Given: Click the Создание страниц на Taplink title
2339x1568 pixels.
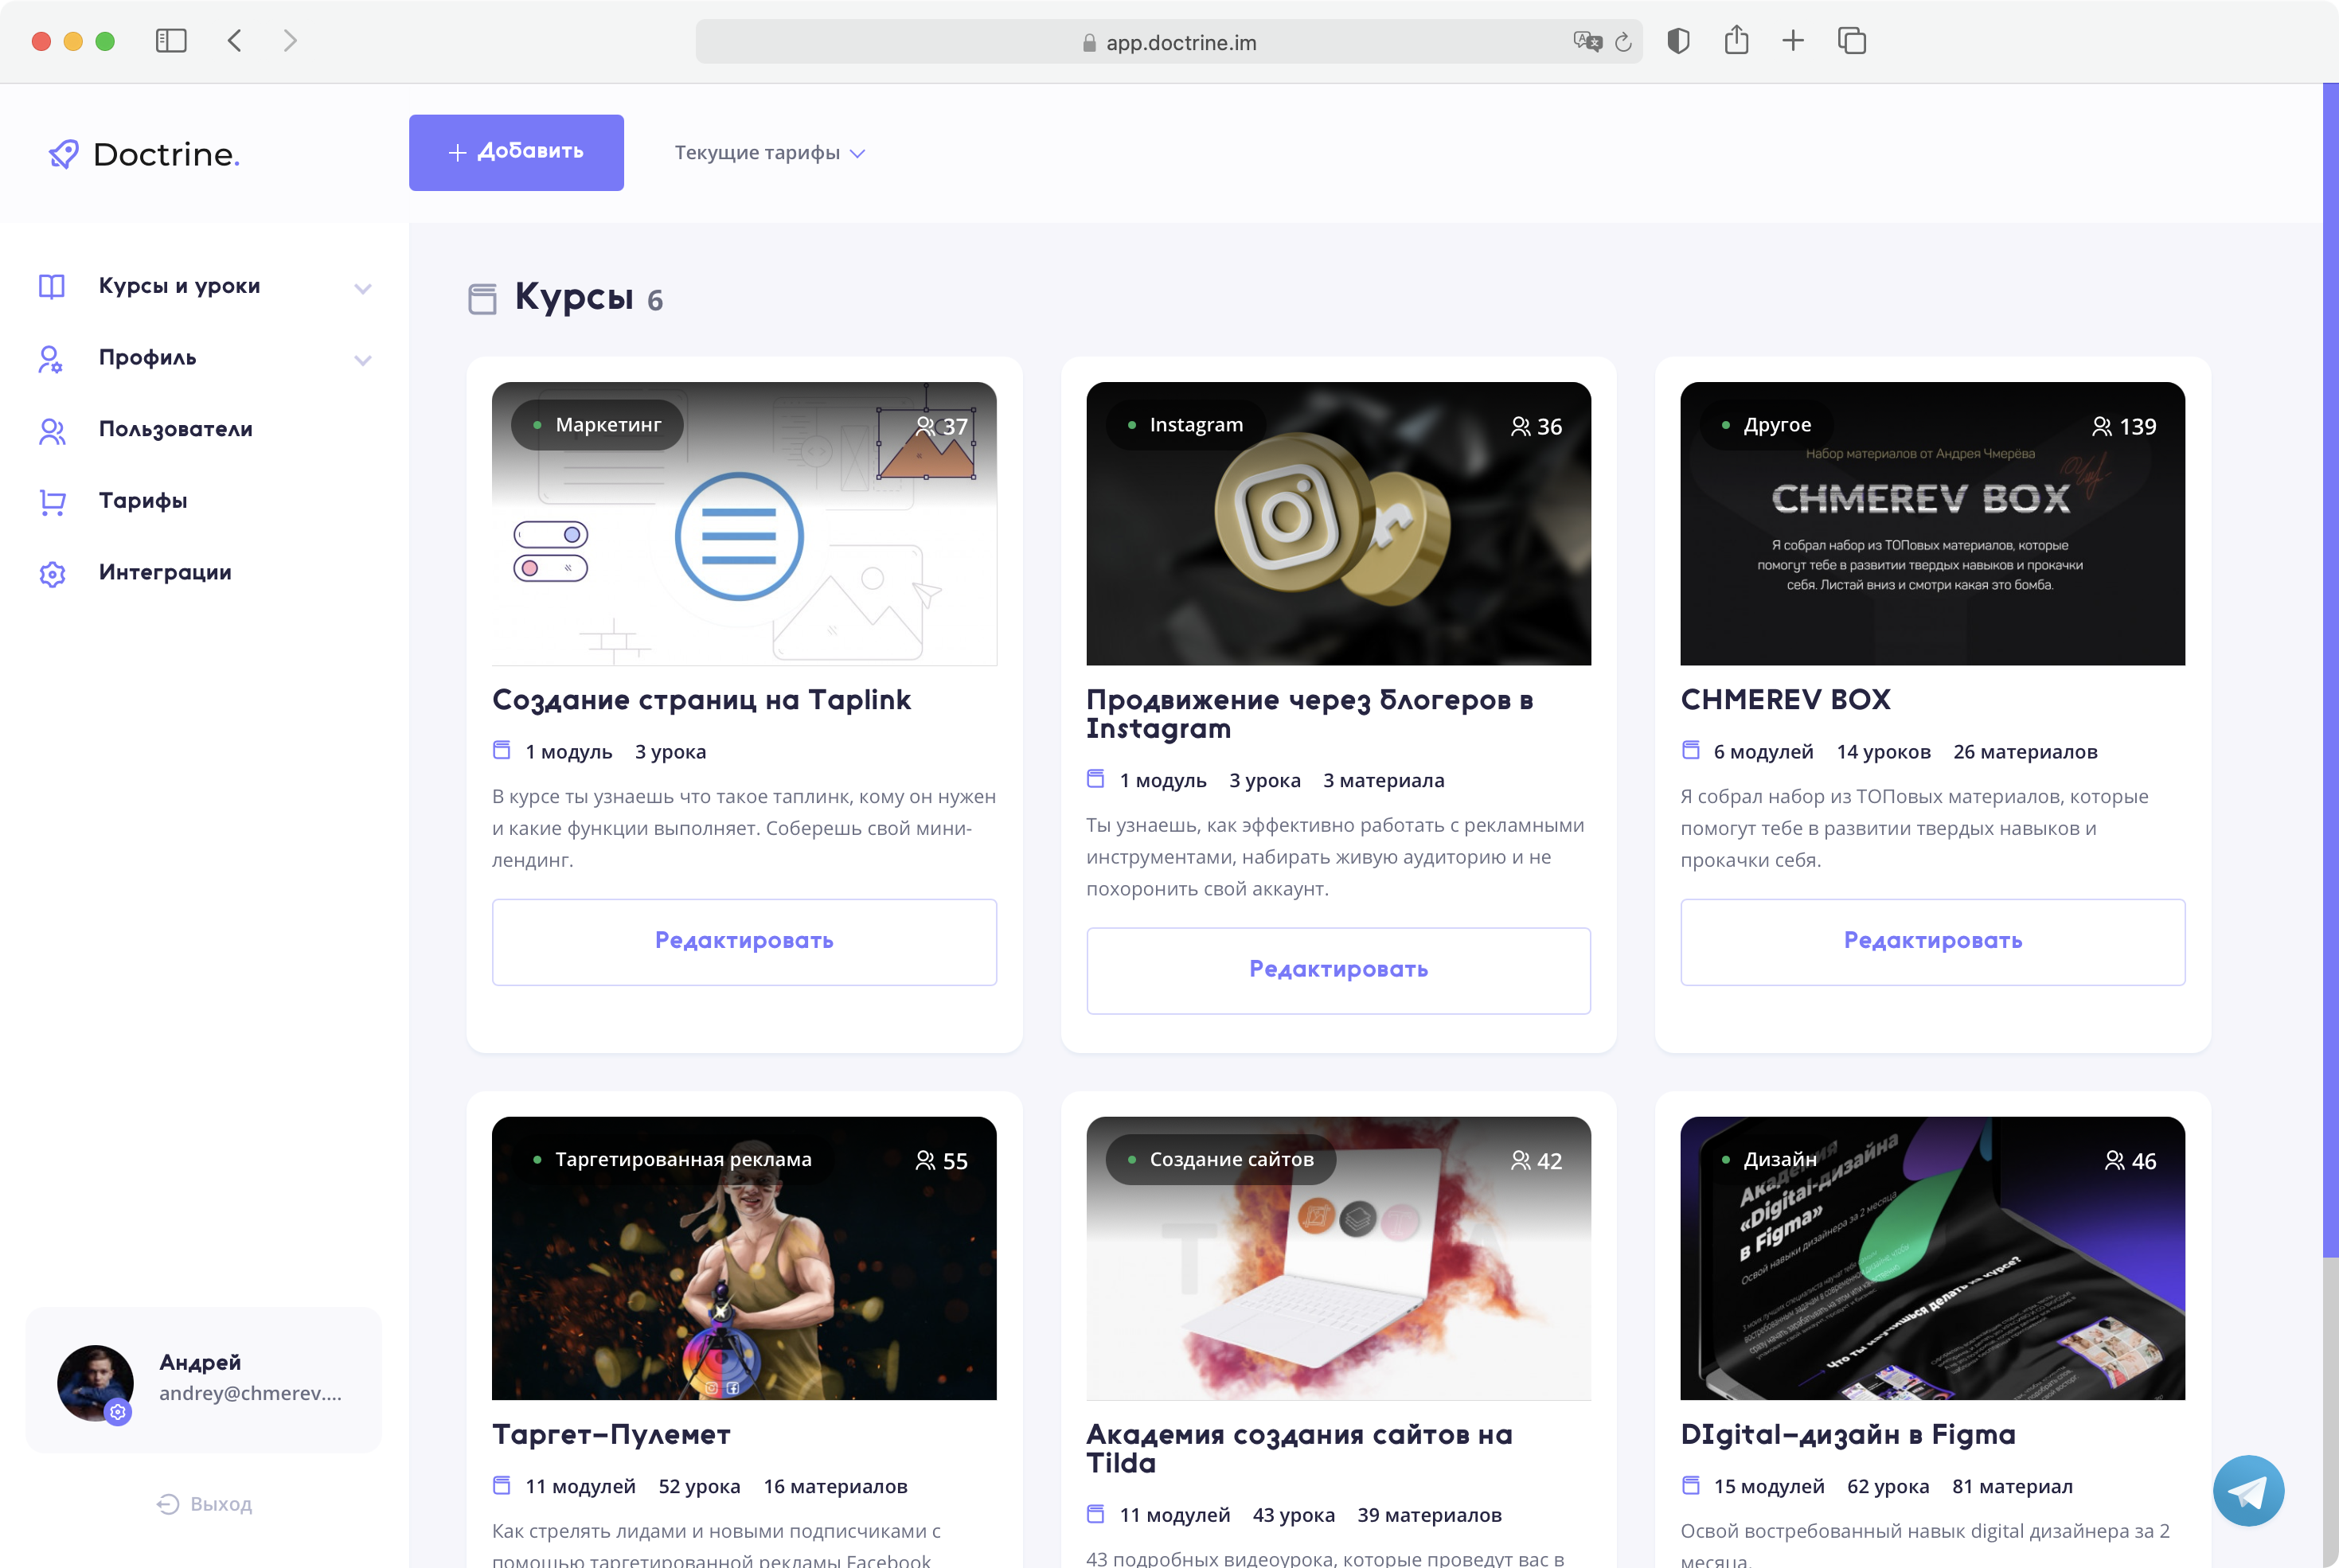Looking at the screenshot, I should pyautogui.click(x=701, y=700).
